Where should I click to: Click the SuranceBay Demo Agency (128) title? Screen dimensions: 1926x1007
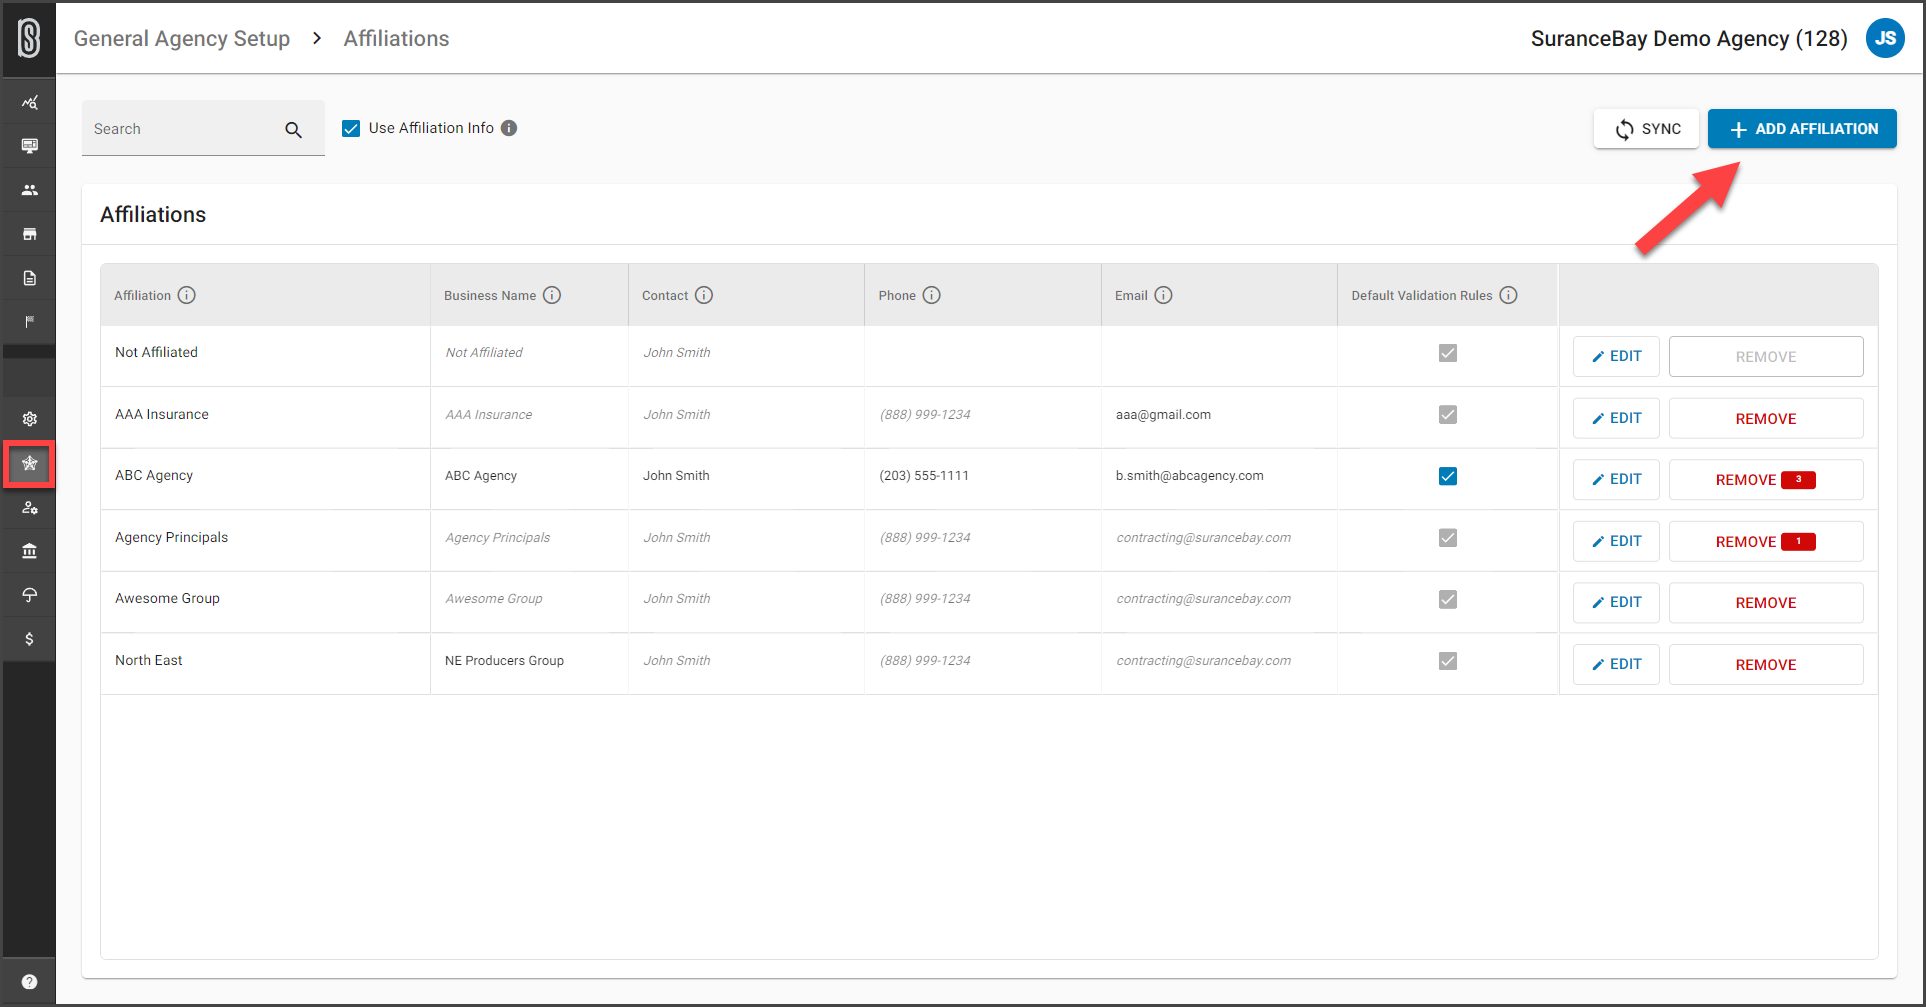click(x=1689, y=38)
